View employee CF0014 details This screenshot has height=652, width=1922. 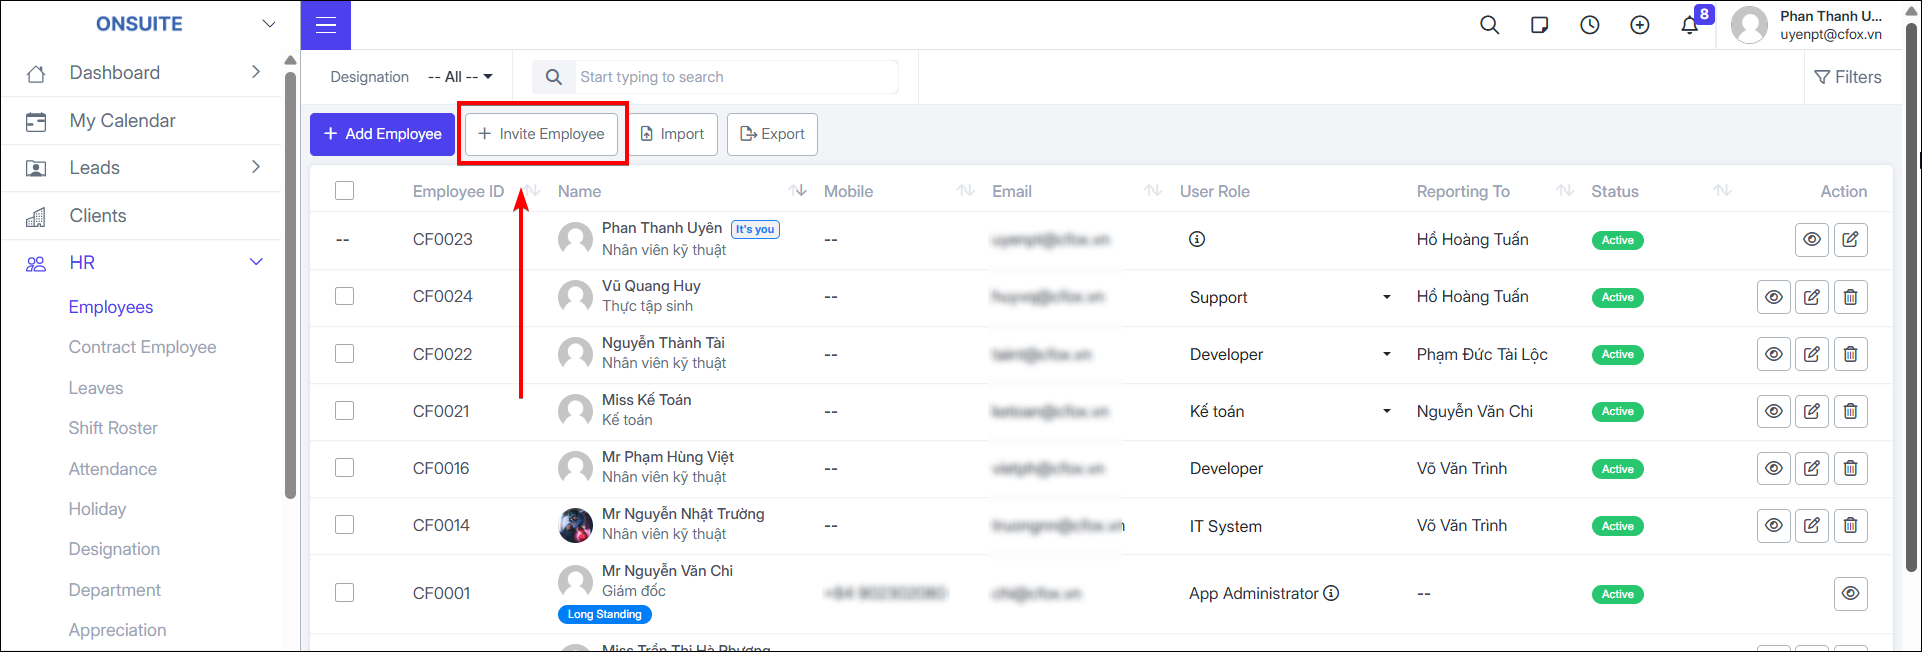[x=1774, y=525]
